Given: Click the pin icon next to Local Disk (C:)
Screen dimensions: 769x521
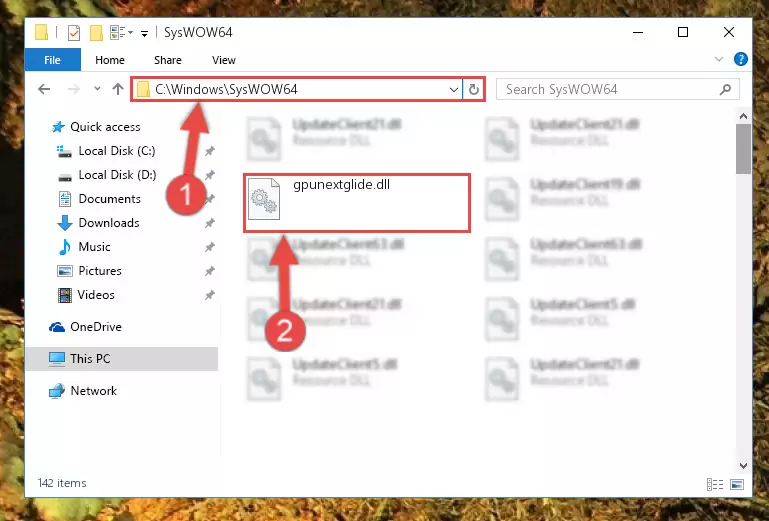Looking at the screenshot, I should 209,151.
